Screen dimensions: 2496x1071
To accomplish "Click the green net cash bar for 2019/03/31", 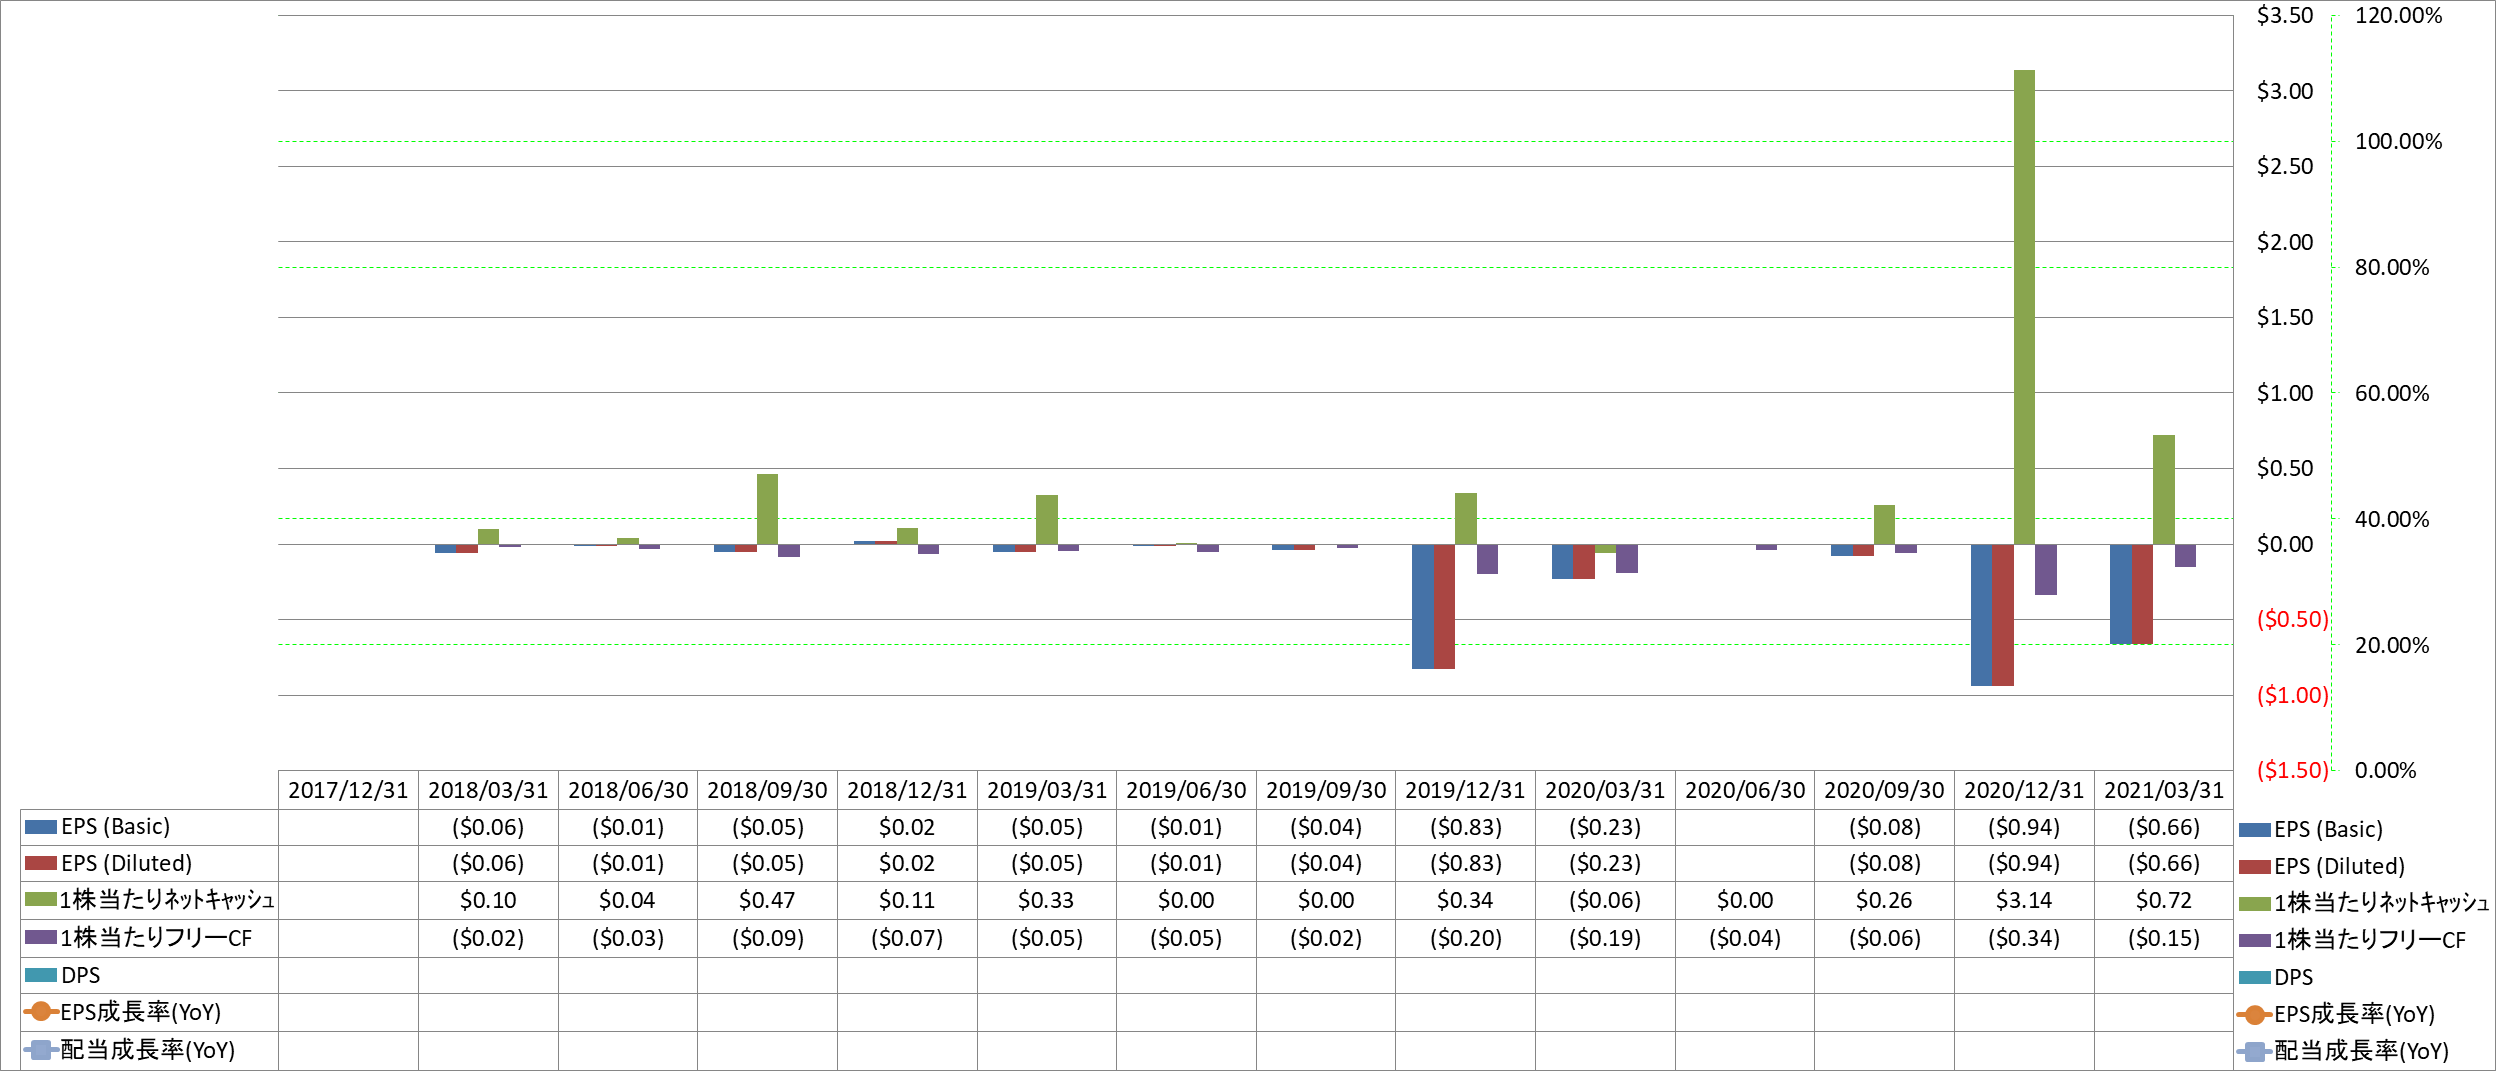I will click(x=1047, y=520).
